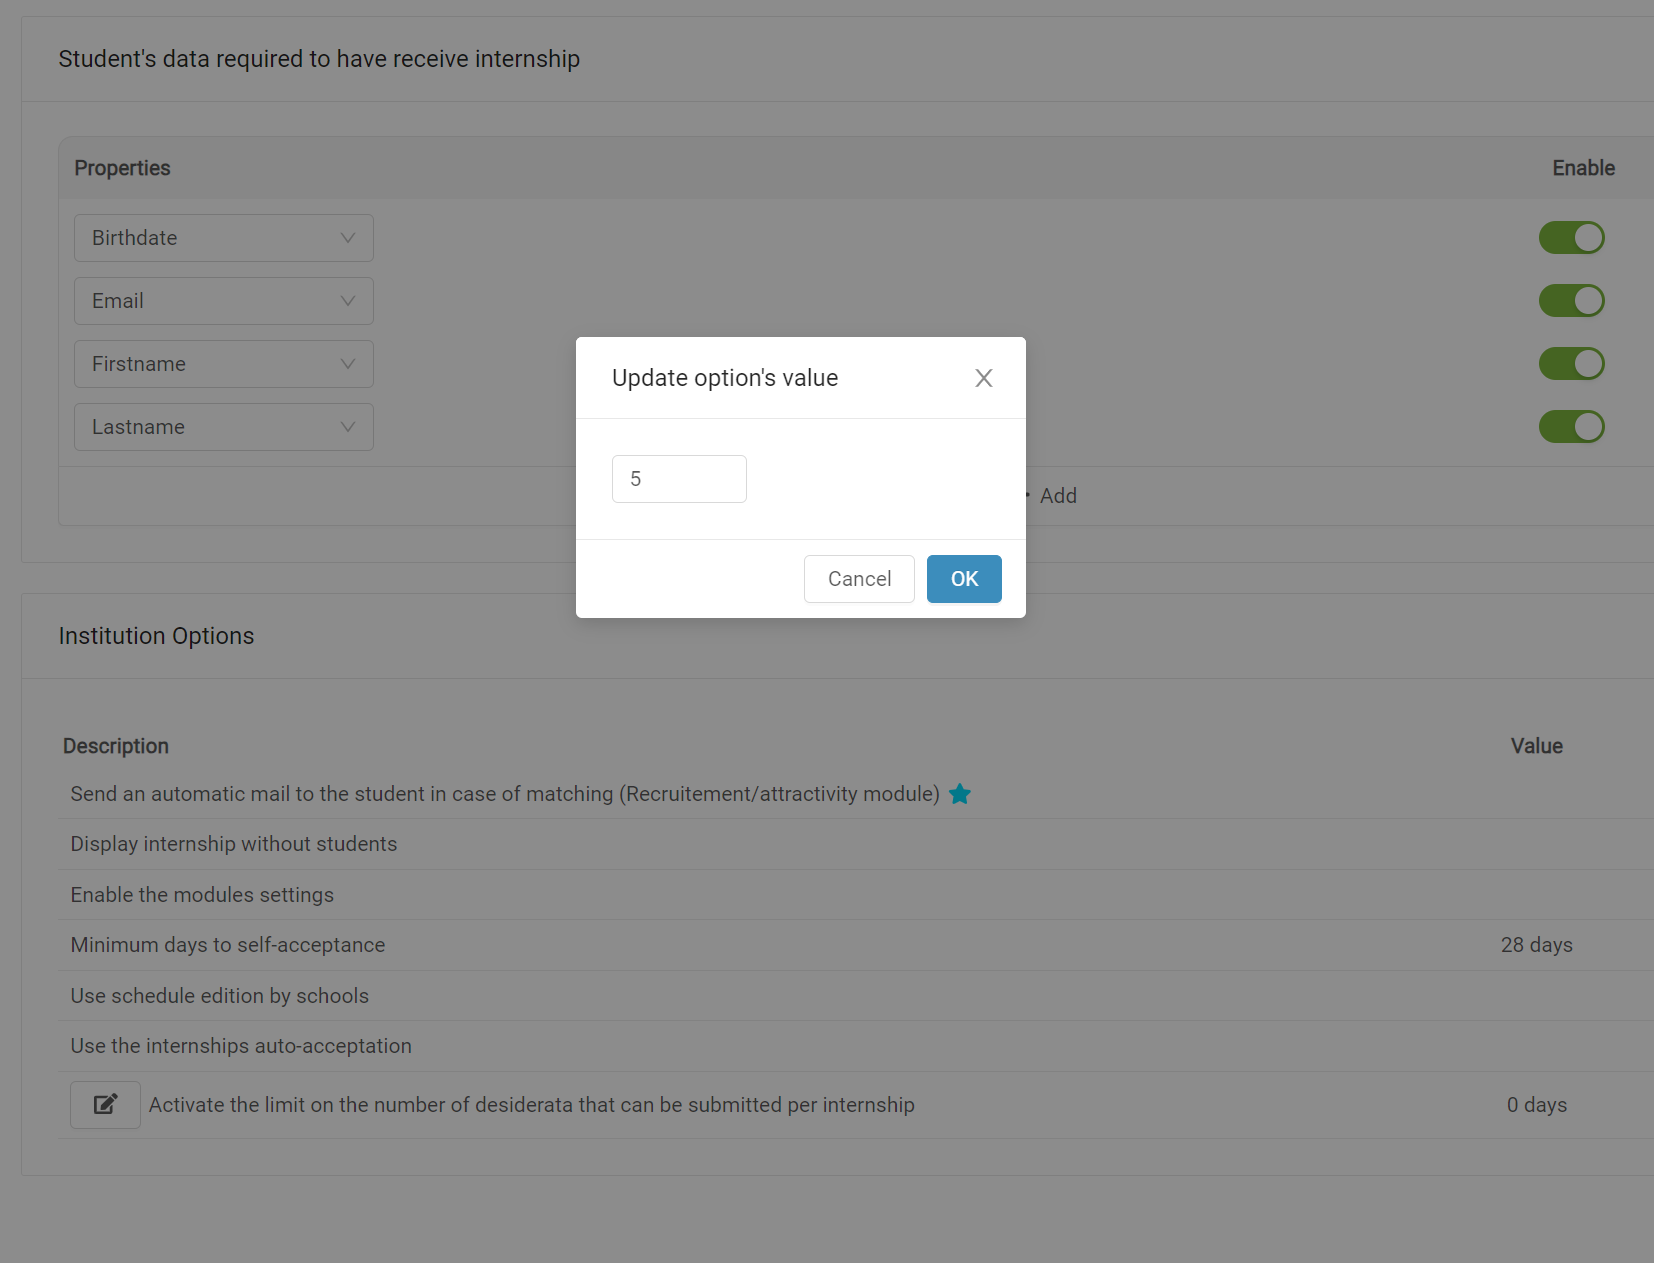The height and width of the screenshot is (1263, 1654).
Task: Toggle the Birthdate enable switch
Action: [1572, 238]
